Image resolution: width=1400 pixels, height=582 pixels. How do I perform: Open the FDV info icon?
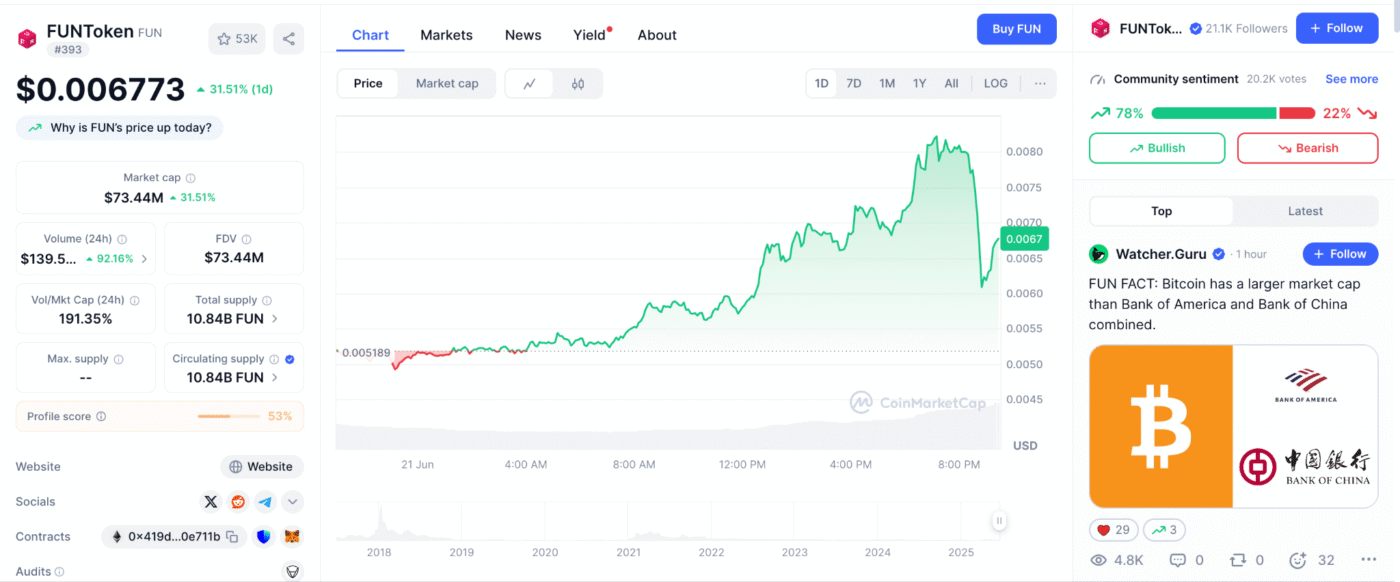246,240
